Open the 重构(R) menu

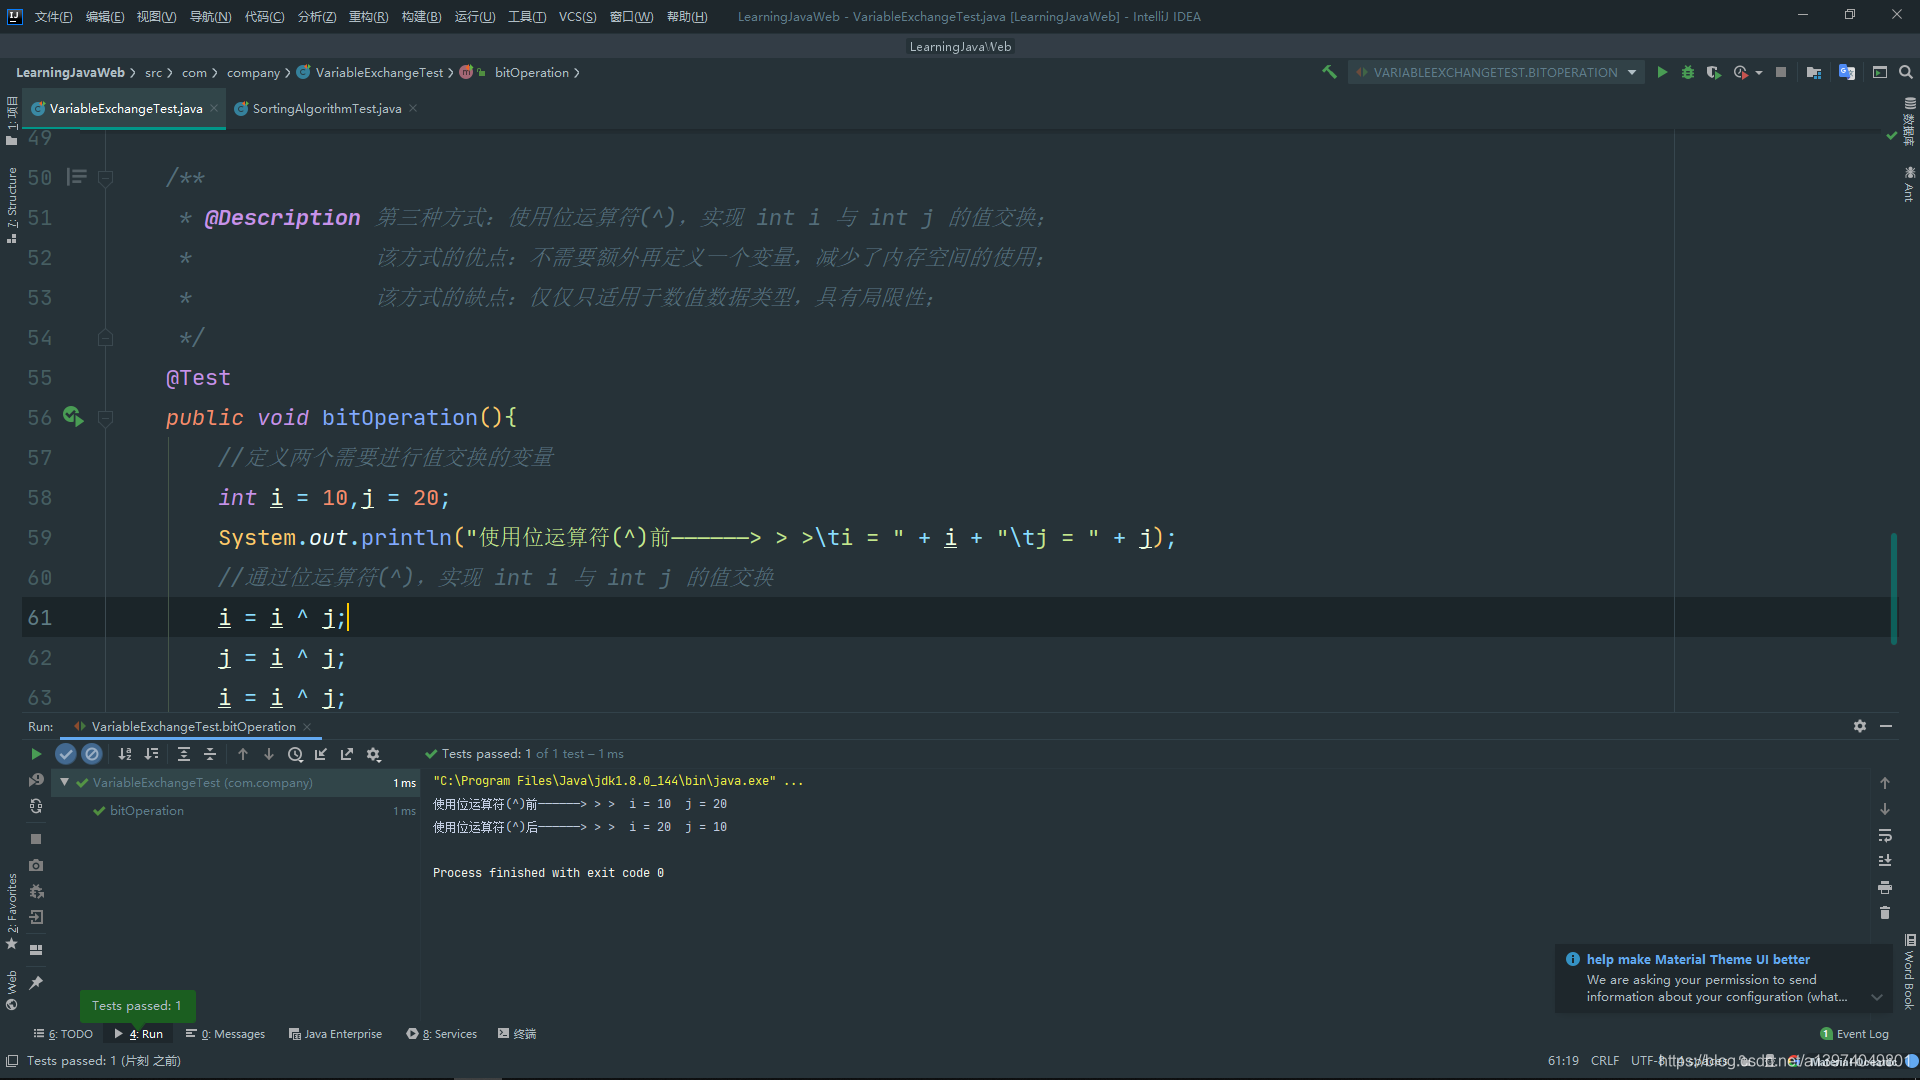(x=368, y=16)
